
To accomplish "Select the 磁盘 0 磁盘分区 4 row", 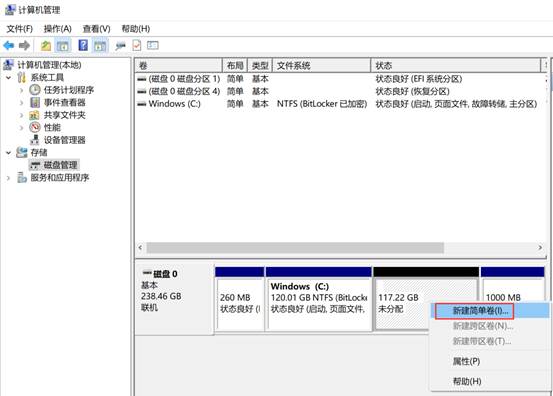I will pos(340,91).
